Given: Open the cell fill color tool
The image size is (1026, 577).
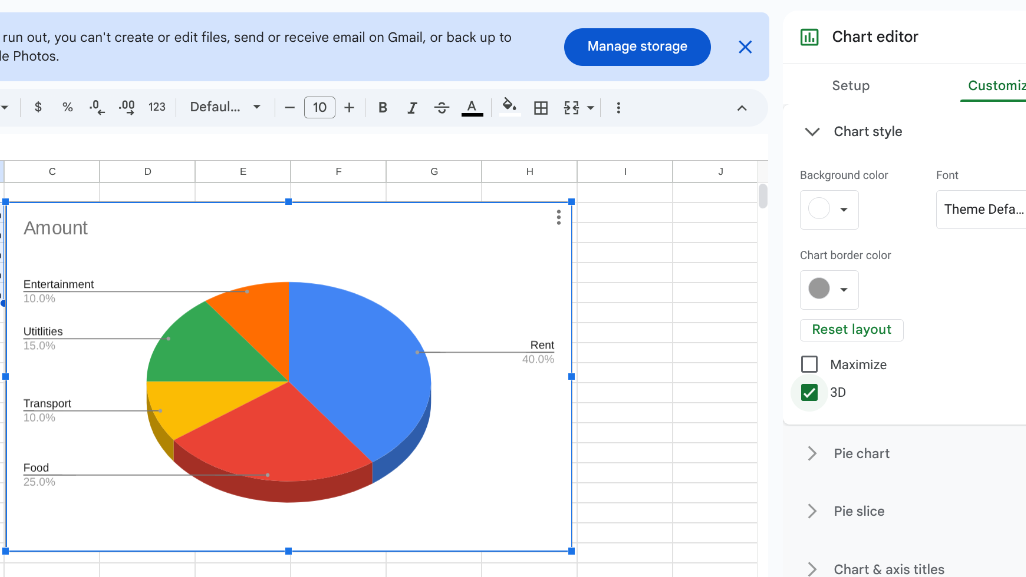Looking at the screenshot, I should 509,107.
